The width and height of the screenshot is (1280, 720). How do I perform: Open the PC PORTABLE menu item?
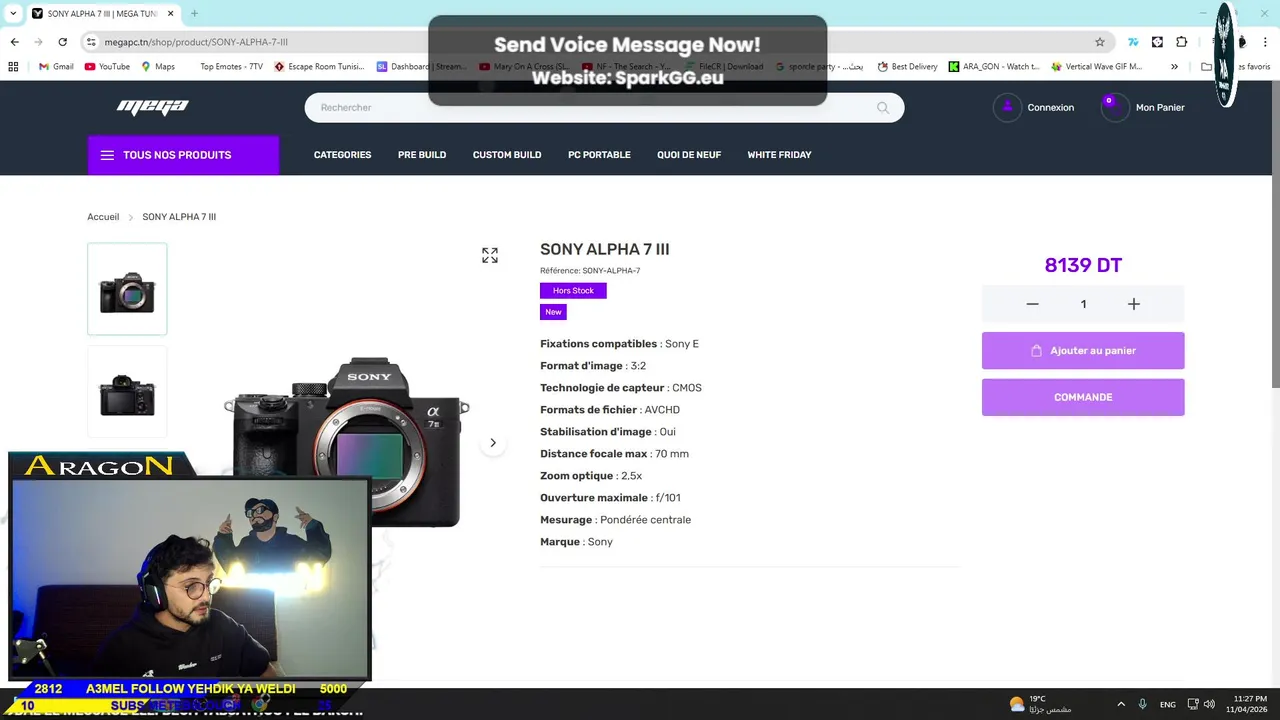point(599,155)
